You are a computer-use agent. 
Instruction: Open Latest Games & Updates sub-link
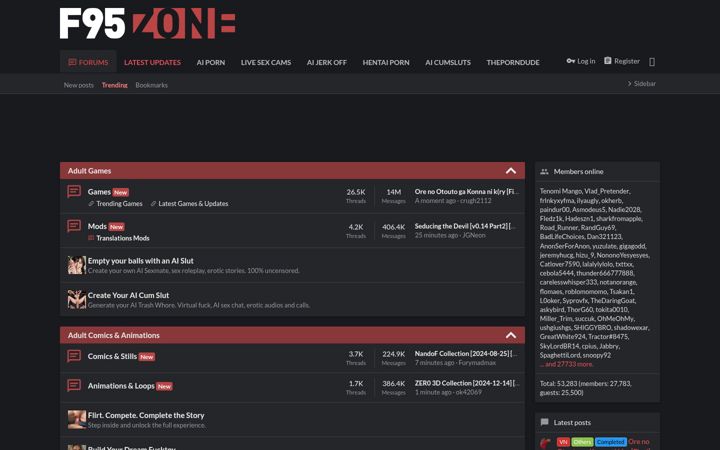(x=193, y=203)
